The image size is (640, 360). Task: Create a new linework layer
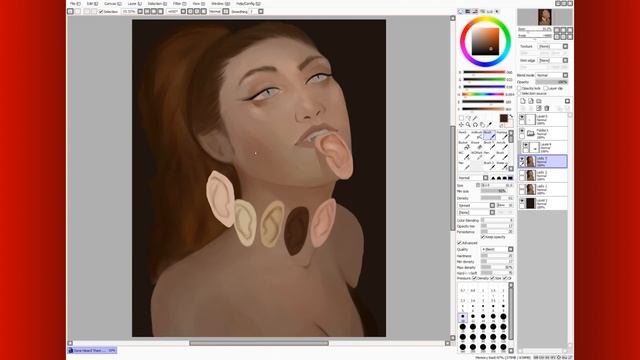coord(531,101)
